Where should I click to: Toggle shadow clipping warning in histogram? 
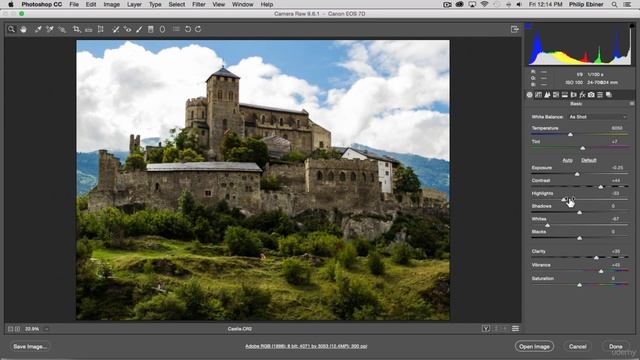click(529, 26)
